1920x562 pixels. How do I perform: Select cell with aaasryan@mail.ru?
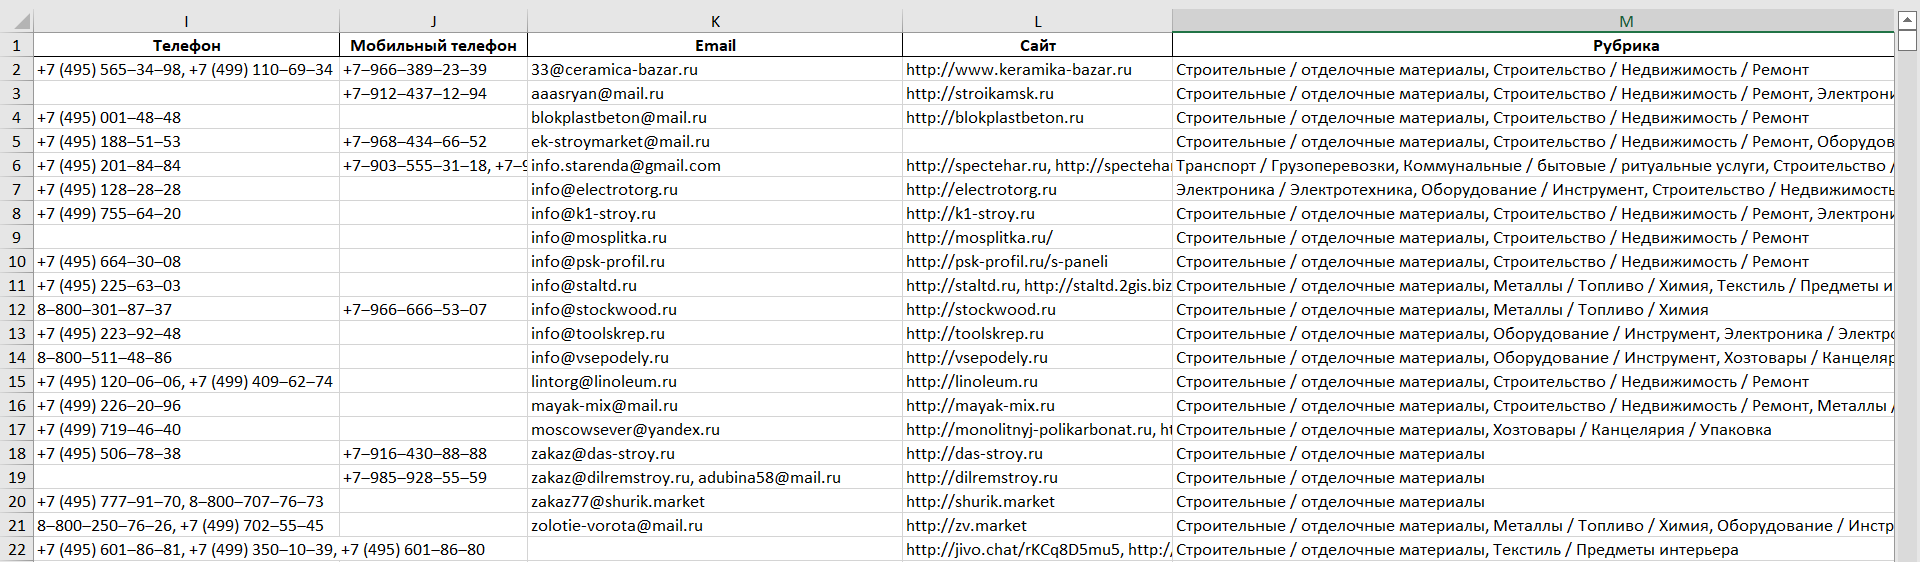(x=715, y=93)
